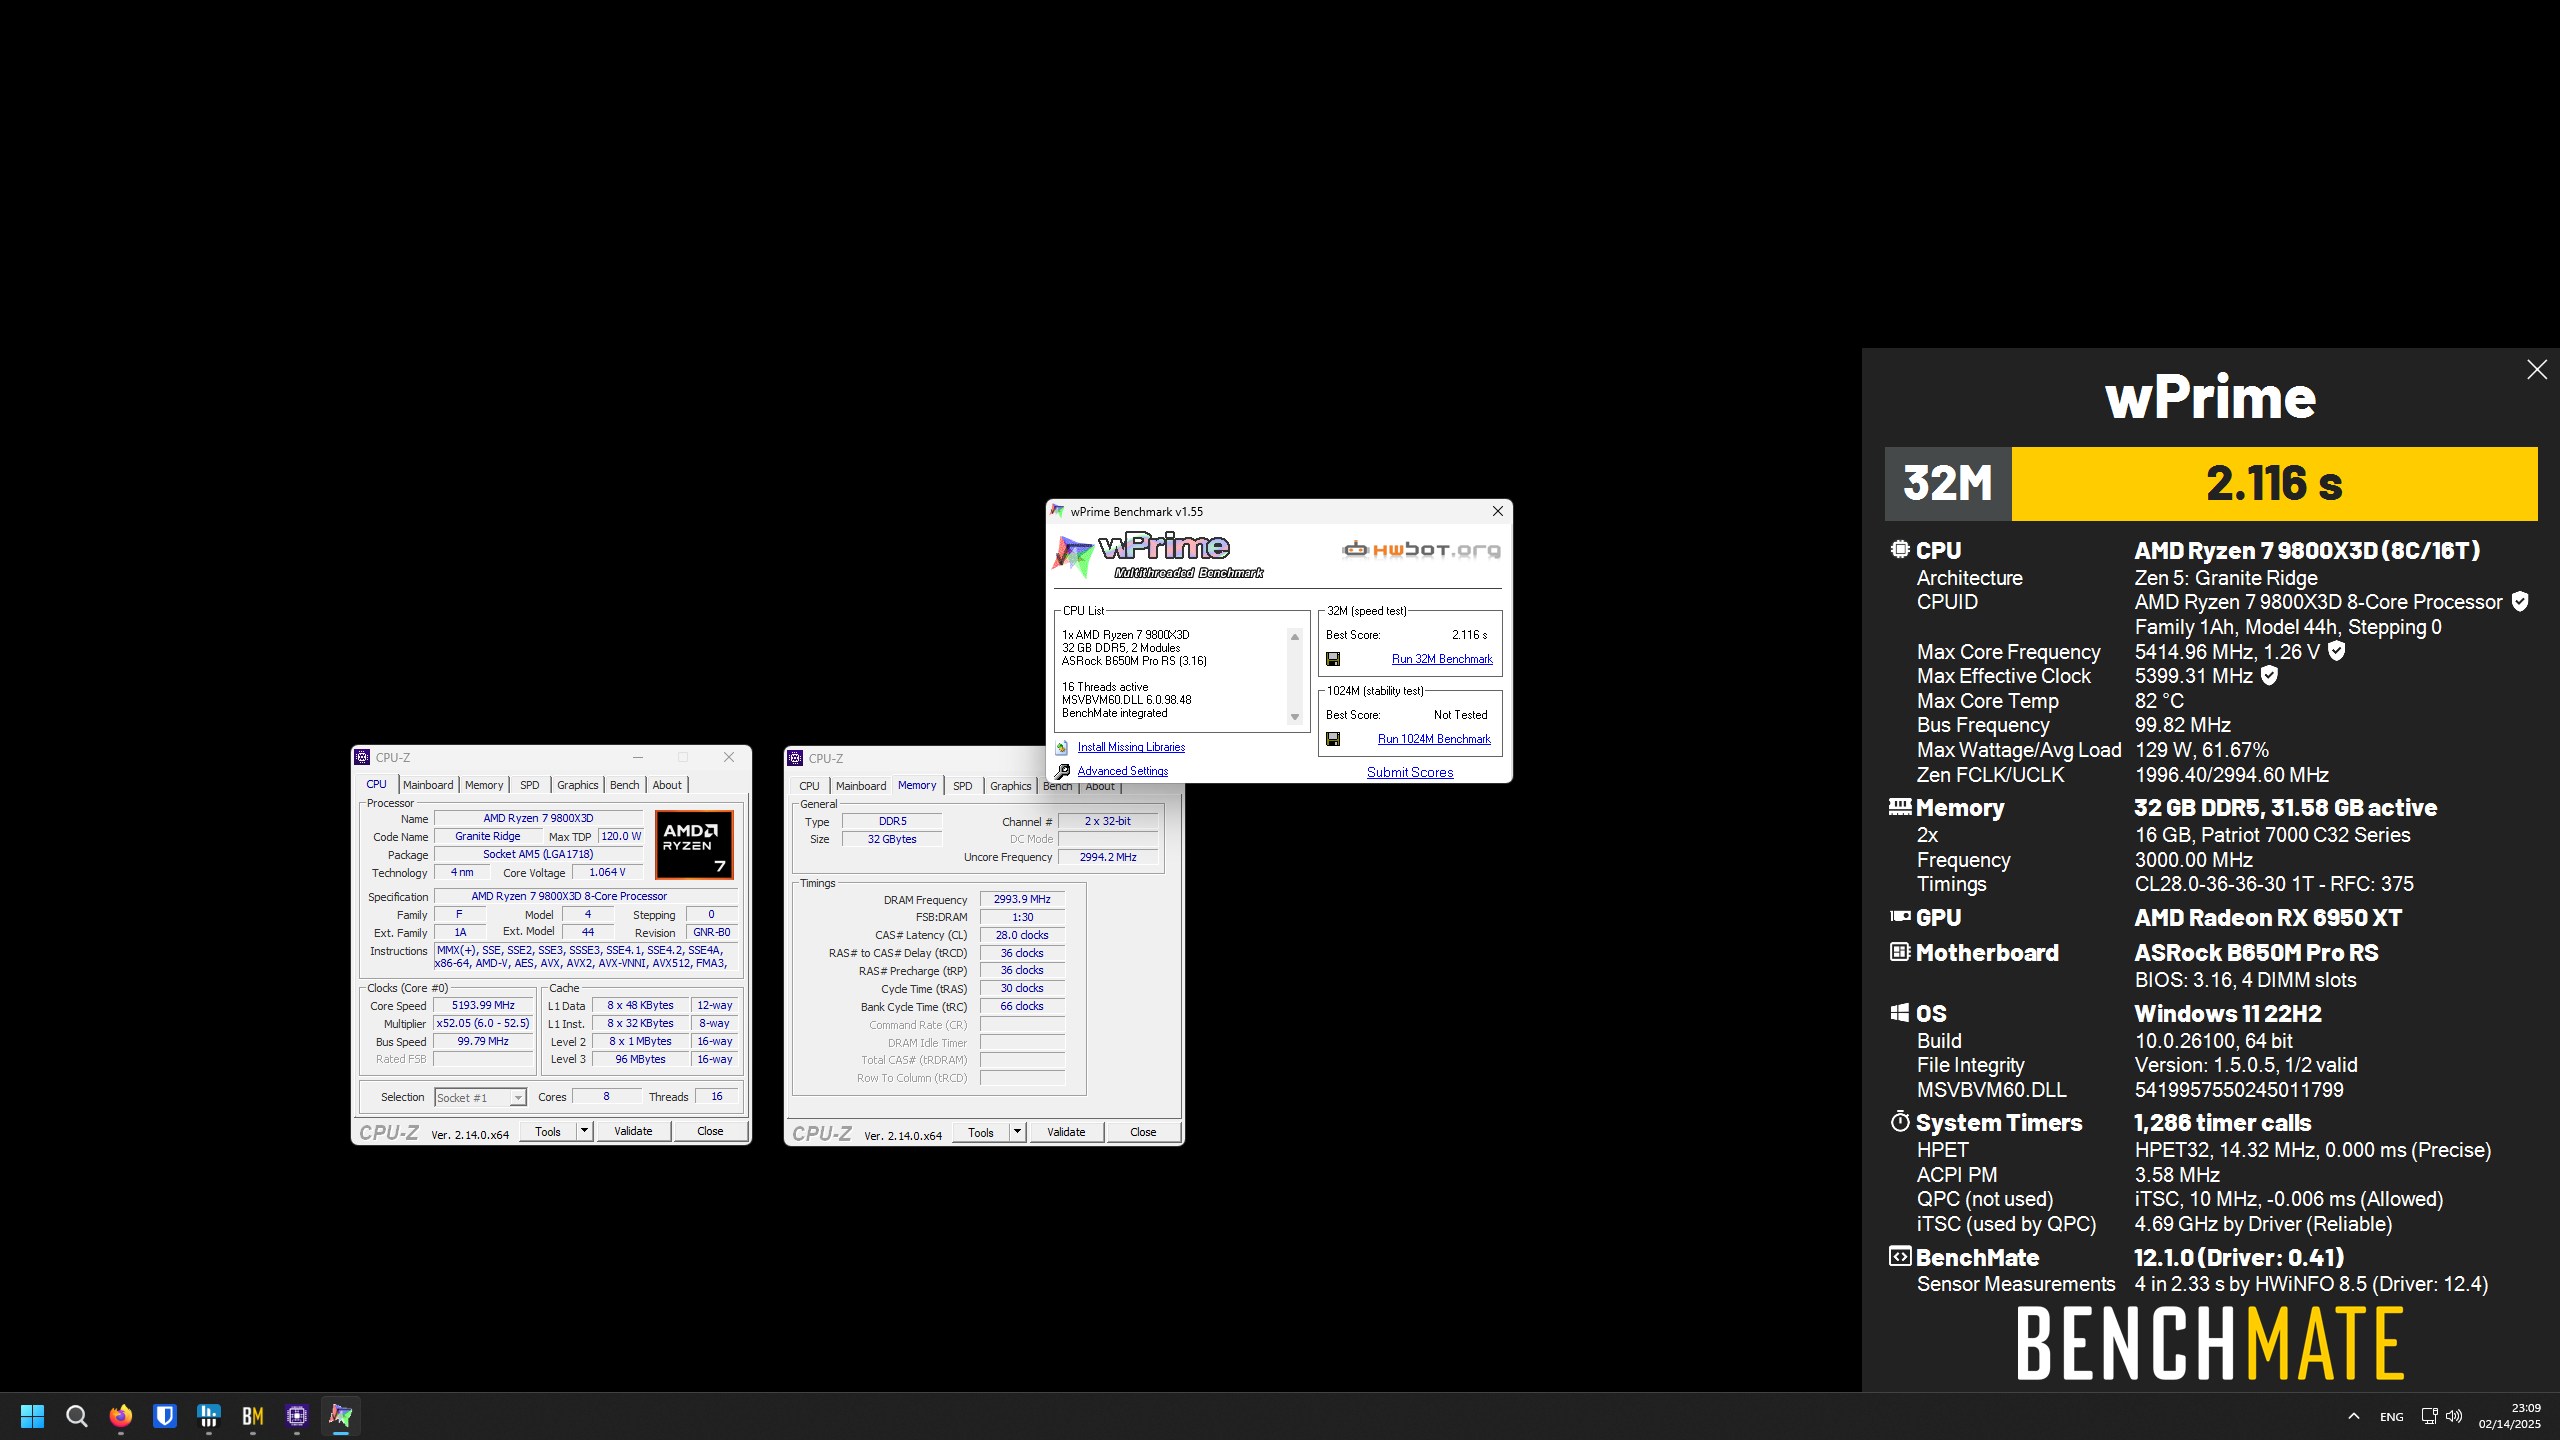
Task: Select Mainboard tab in left CPU-Z window
Action: pyautogui.click(x=428, y=786)
